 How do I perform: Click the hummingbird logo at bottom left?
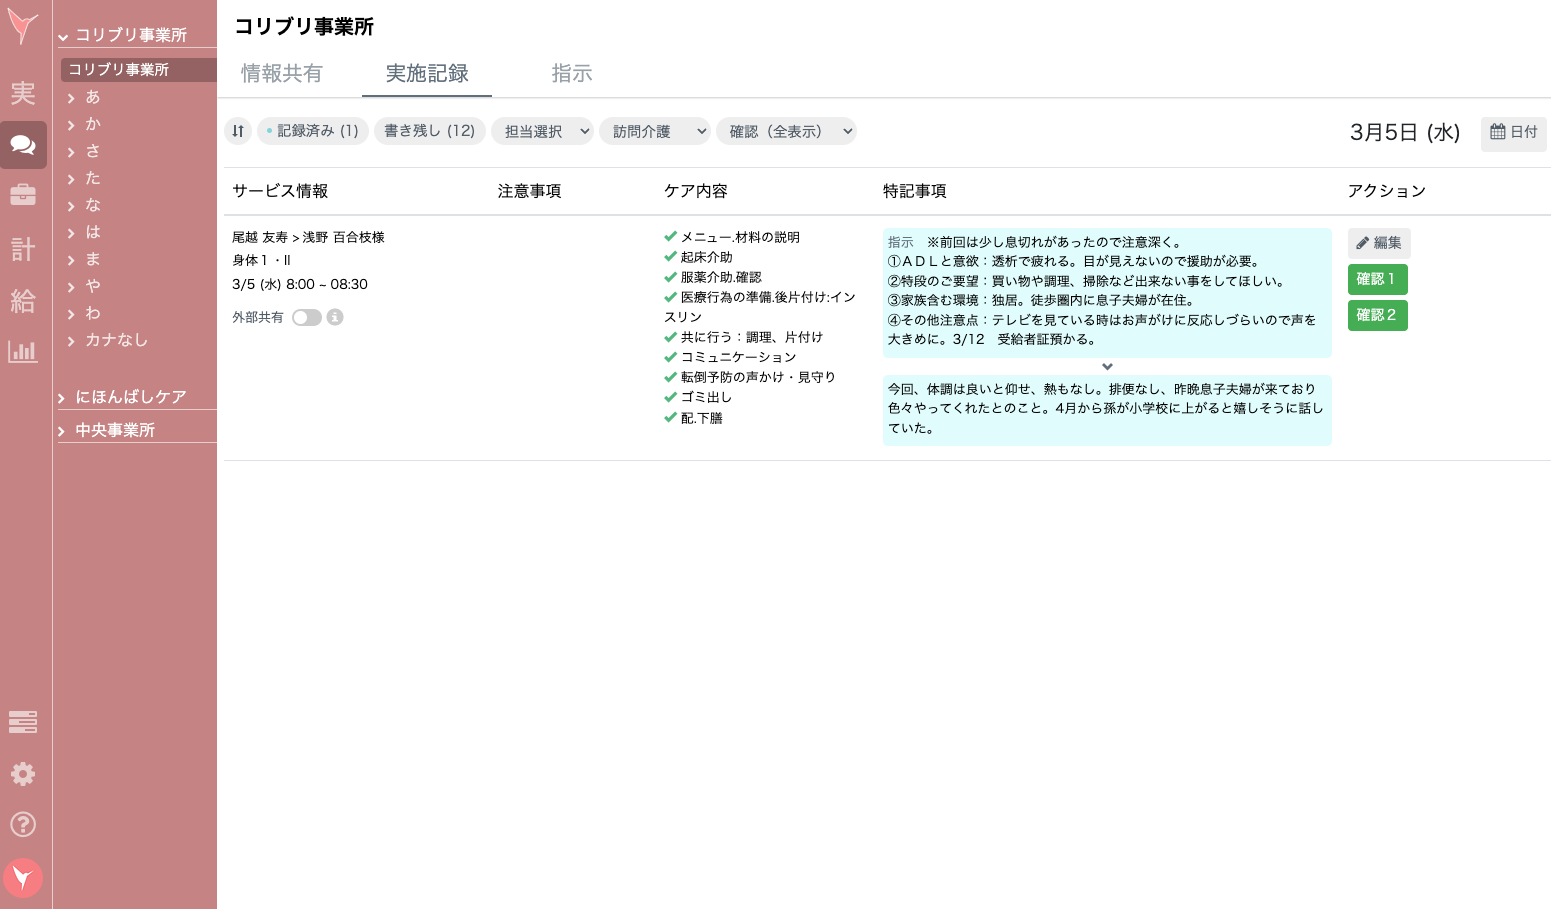click(23, 878)
